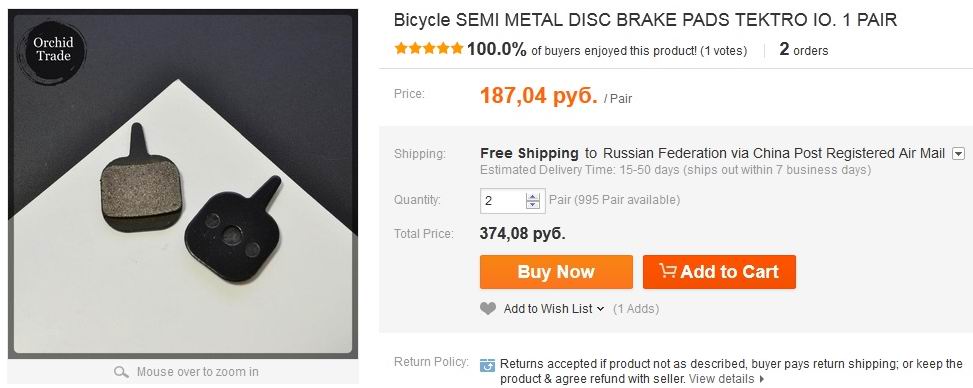Click inside the Quantity input field
This screenshot has width=973, height=388.
503,201
